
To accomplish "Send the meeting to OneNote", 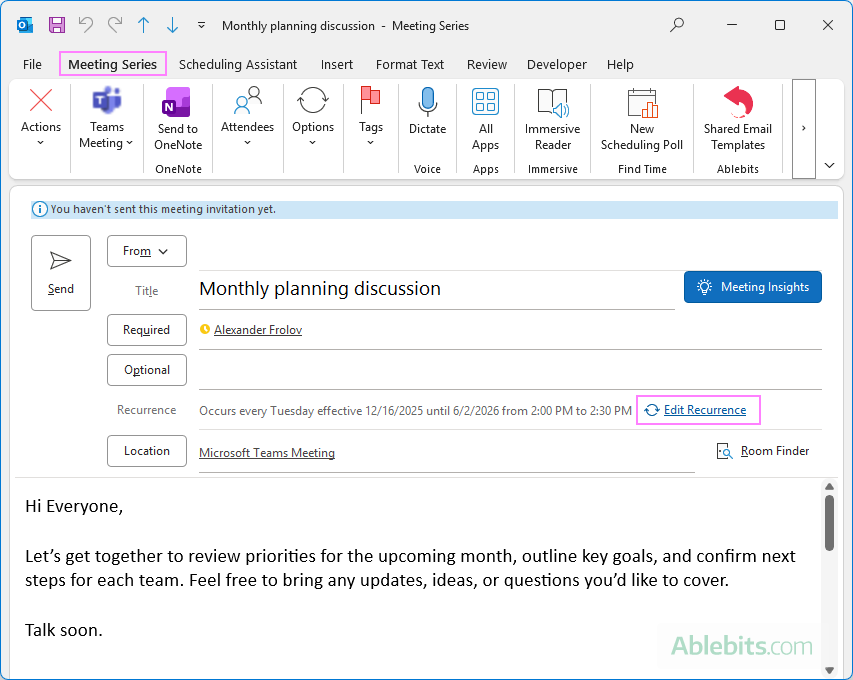I will coord(177,113).
